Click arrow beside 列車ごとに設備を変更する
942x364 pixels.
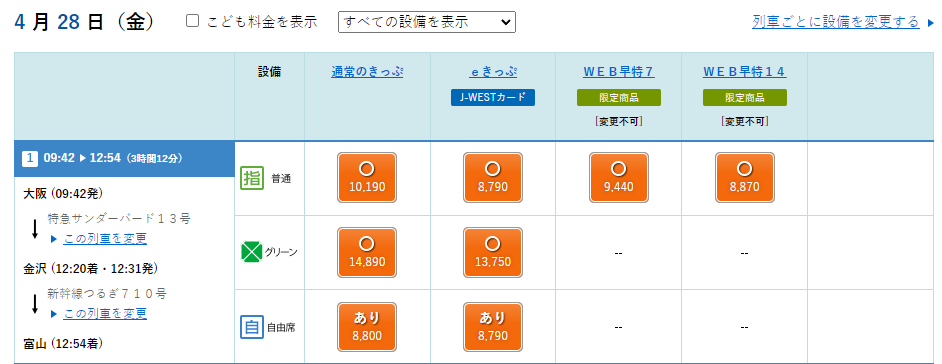pos(931,23)
